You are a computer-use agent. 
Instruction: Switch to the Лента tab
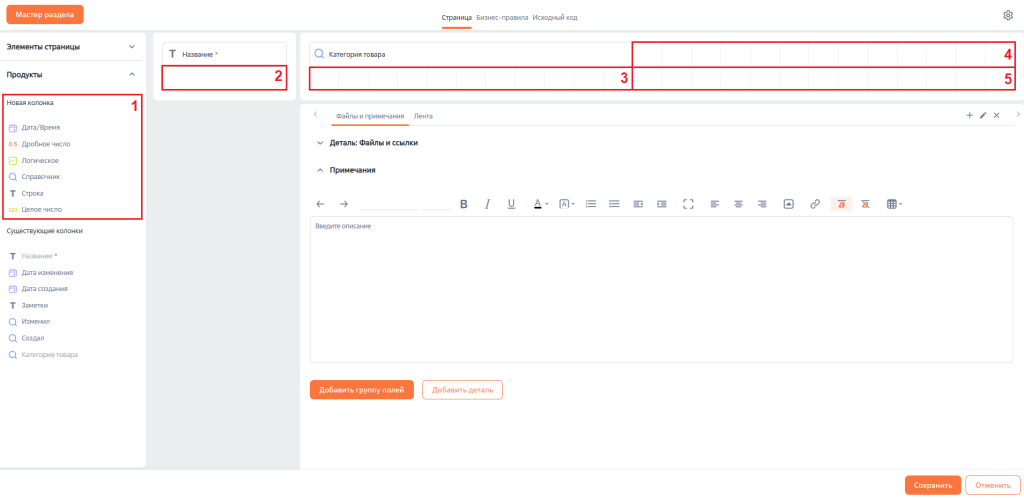coord(423,116)
